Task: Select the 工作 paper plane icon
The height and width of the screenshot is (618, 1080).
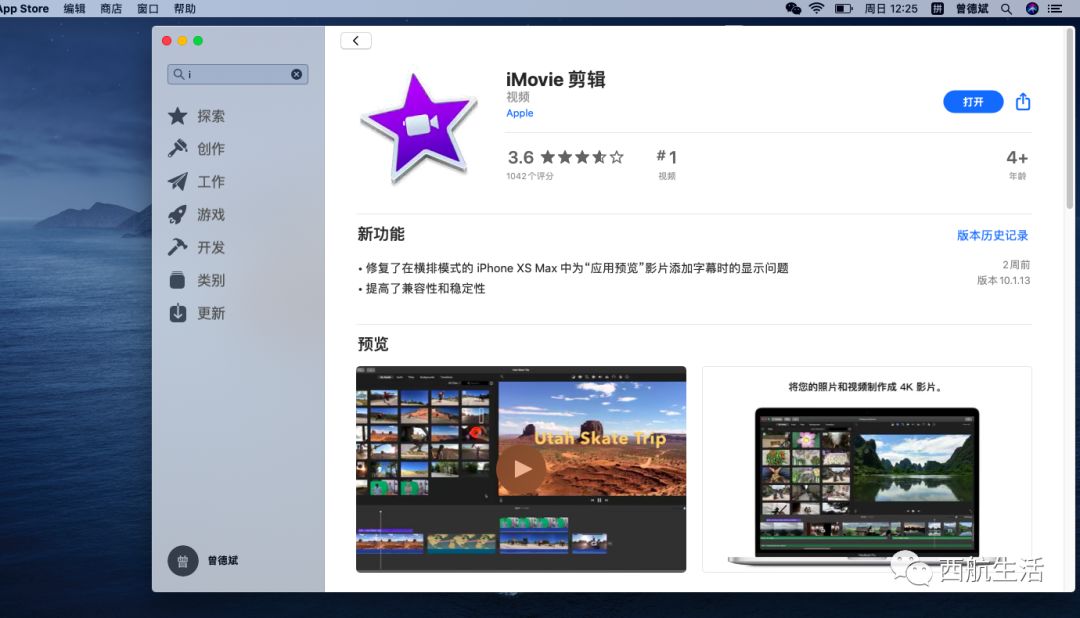Action: (x=178, y=181)
